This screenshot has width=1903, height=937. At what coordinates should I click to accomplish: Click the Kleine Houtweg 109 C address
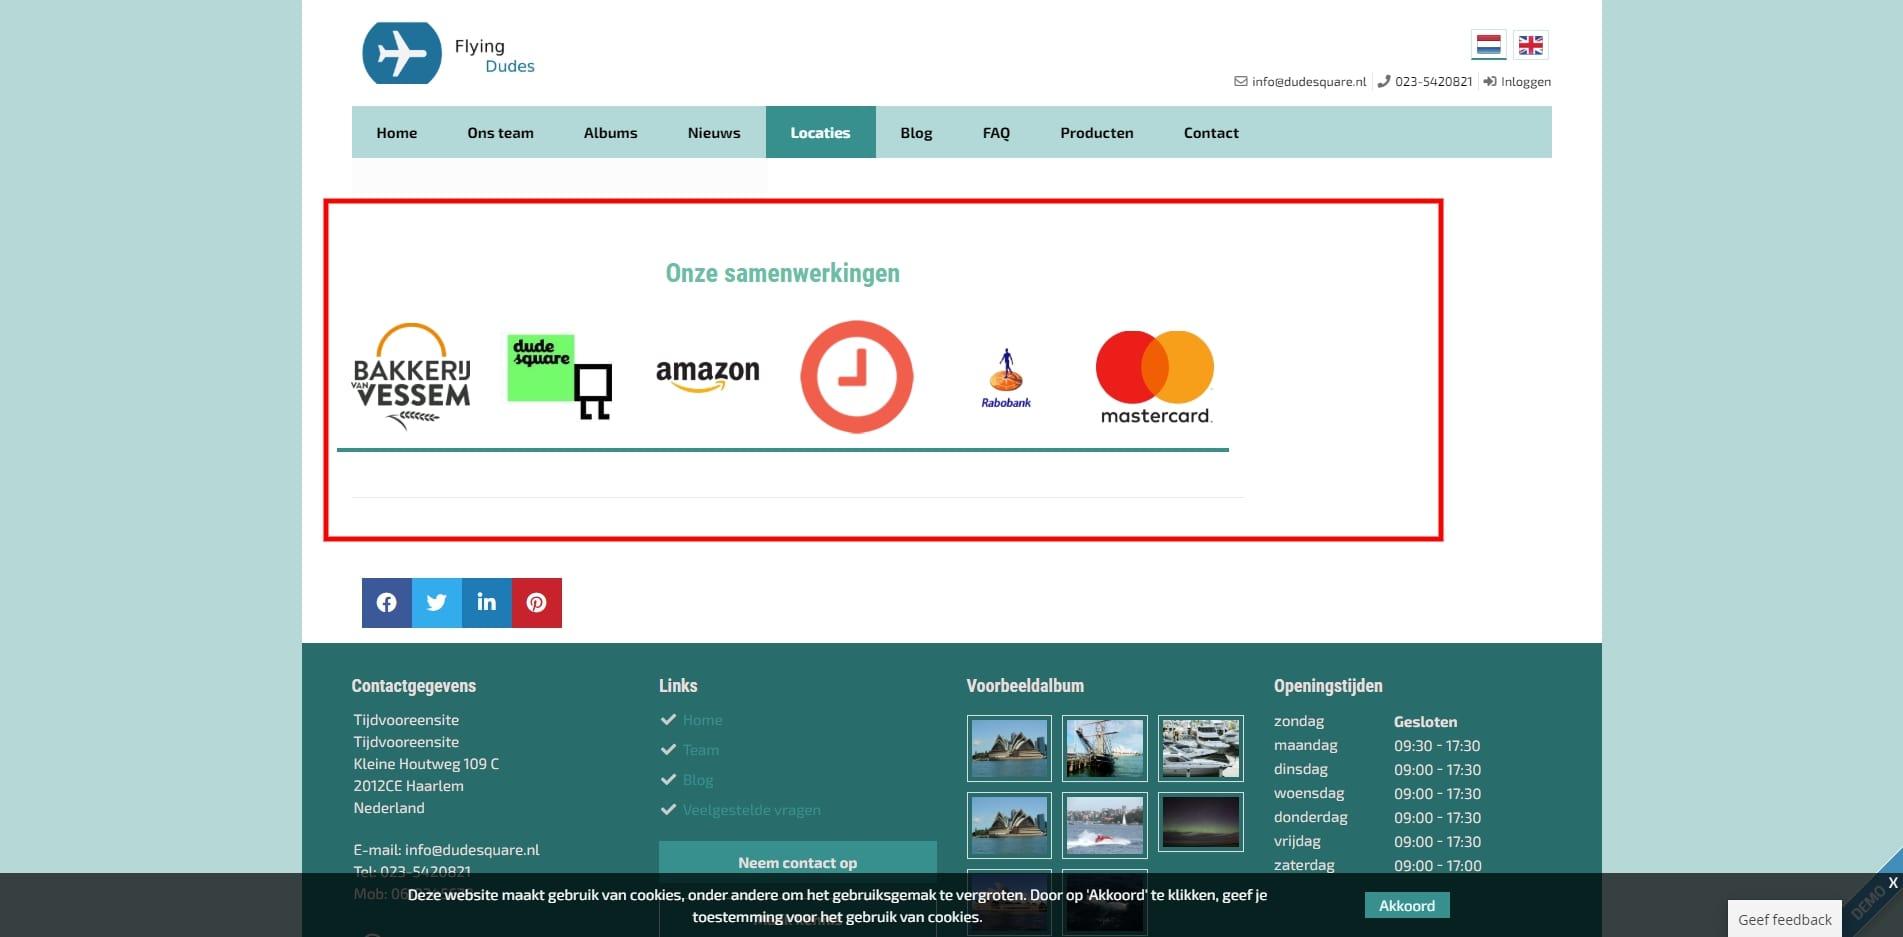426,764
